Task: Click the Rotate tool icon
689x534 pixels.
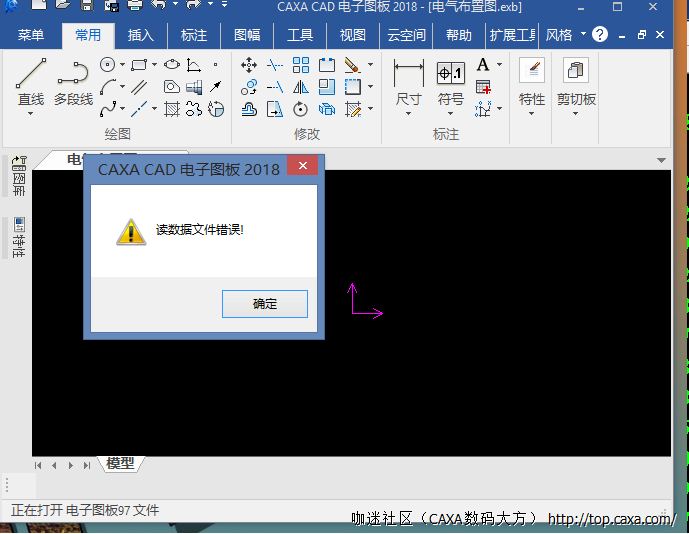Action: (301, 109)
